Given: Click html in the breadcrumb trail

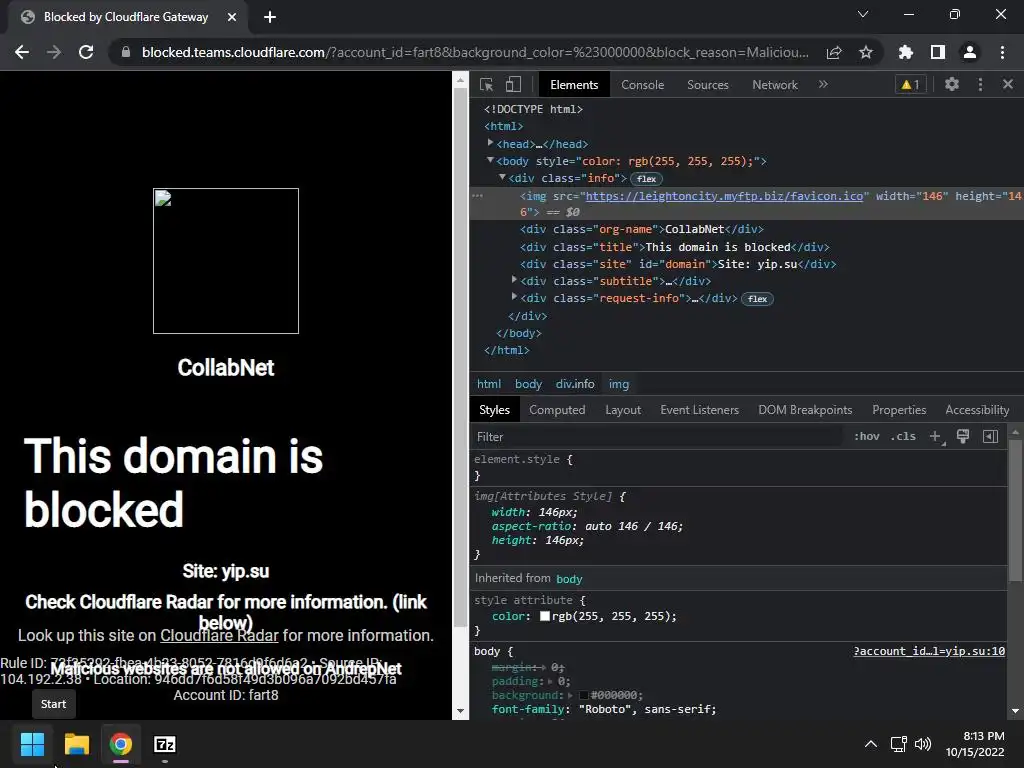Looking at the screenshot, I should tap(489, 384).
